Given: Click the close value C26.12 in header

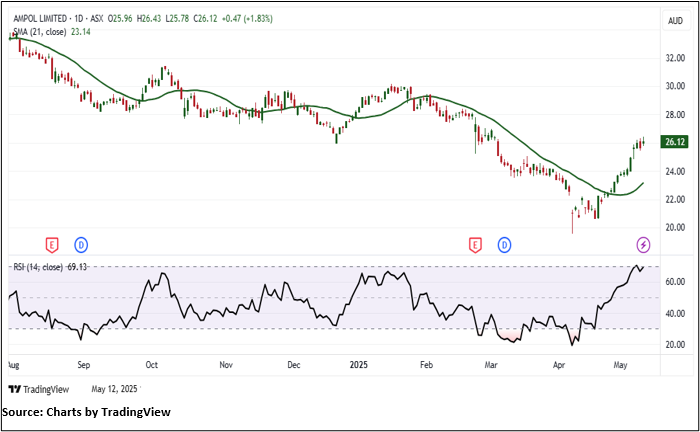Looking at the screenshot, I should tap(205, 19).
